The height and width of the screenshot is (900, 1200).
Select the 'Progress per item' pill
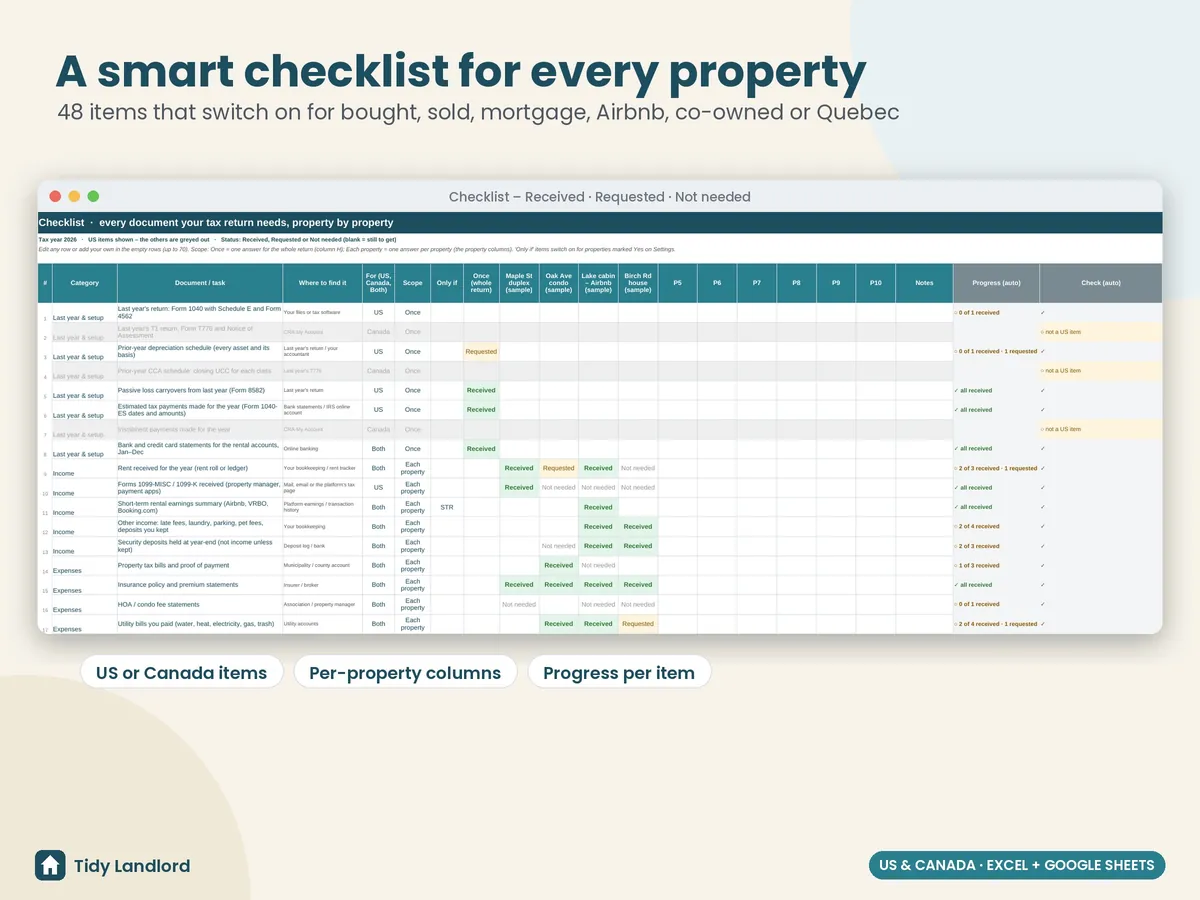point(619,673)
